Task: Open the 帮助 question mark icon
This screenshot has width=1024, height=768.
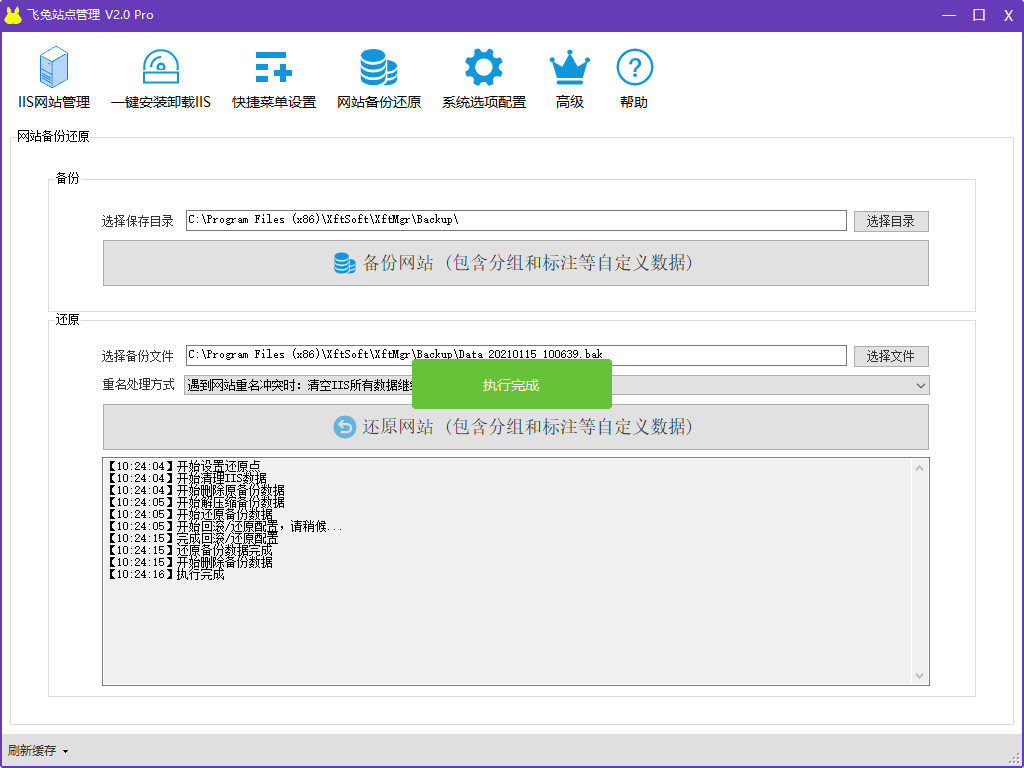Action: click(x=634, y=68)
